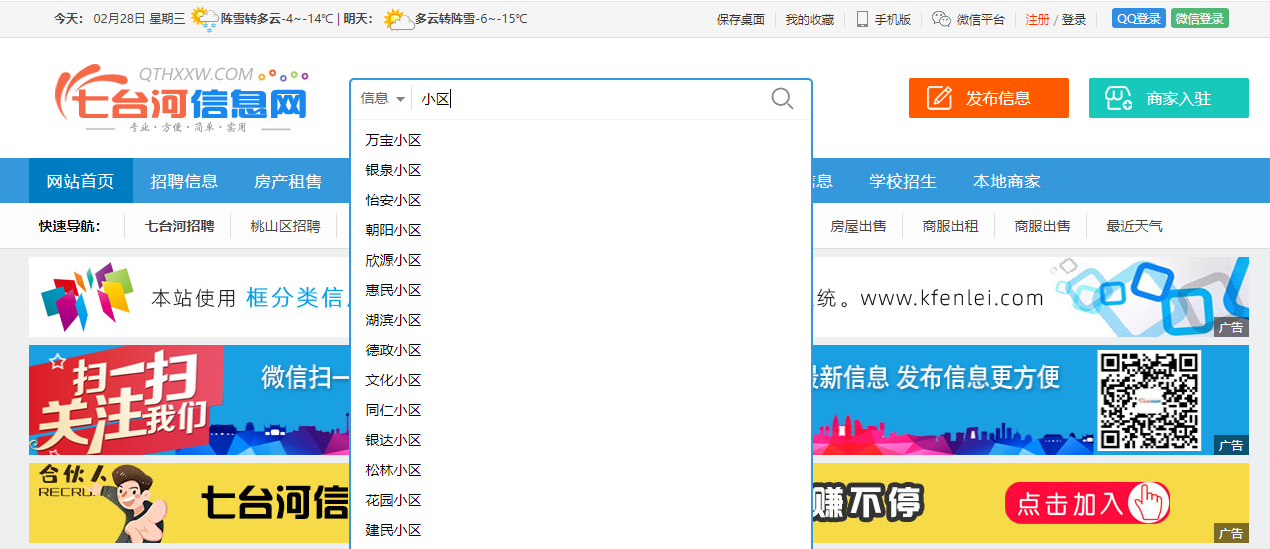Screen dimensions: 1270x549
Task: Select 万宝小区 from the suggestion list
Action: (394, 140)
